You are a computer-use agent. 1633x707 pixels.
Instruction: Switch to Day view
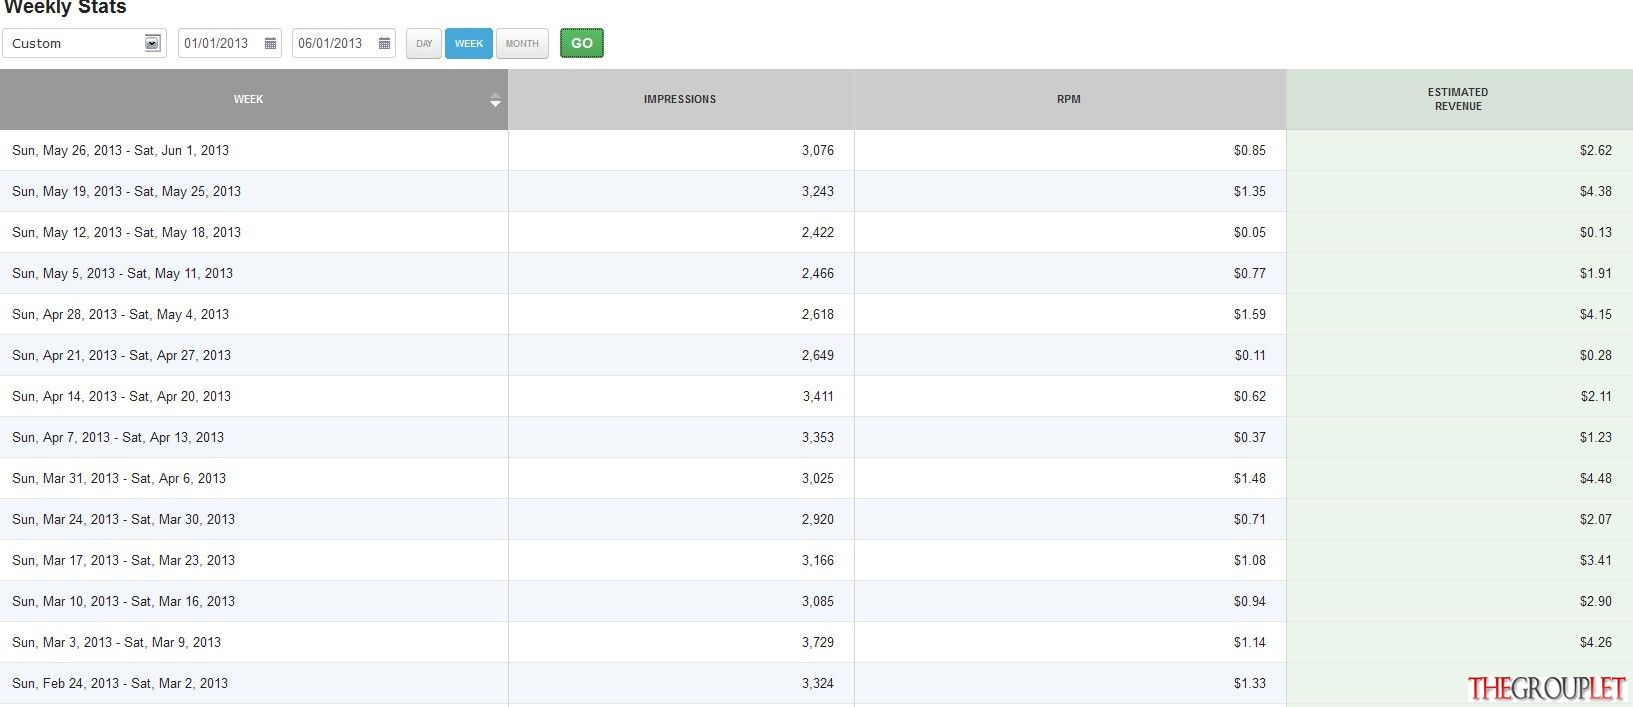tap(424, 43)
